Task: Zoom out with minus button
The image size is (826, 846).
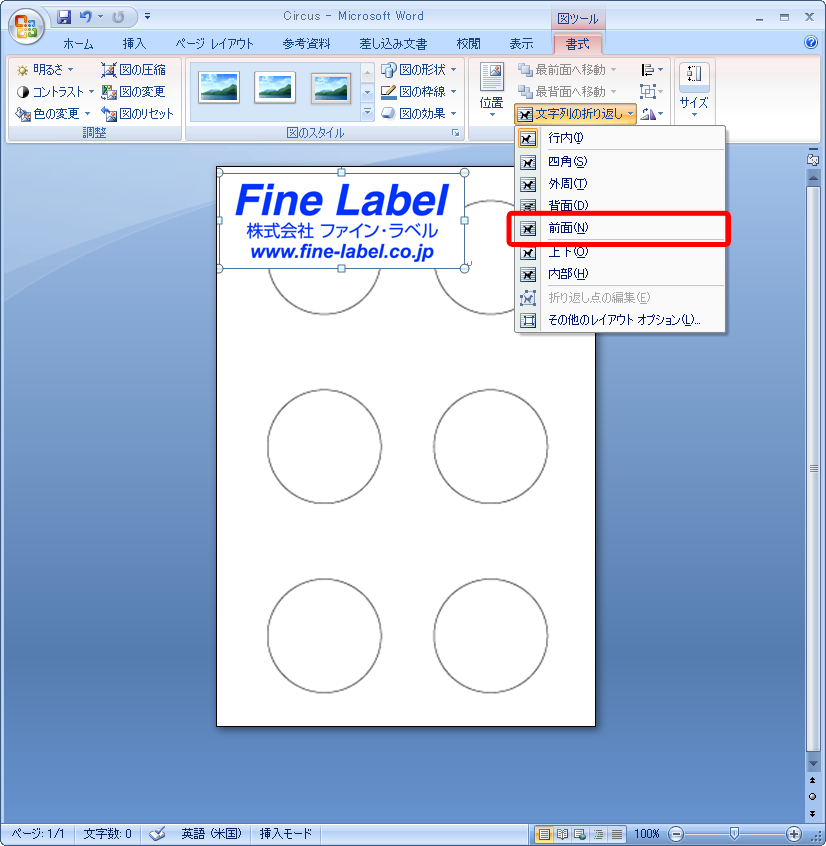Action: coord(676,834)
